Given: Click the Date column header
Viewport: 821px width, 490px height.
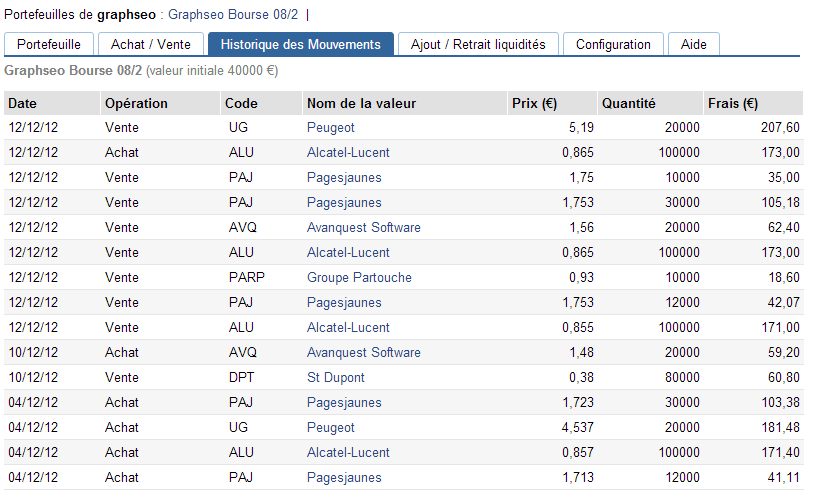Looking at the screenshot, I should 23,103.
